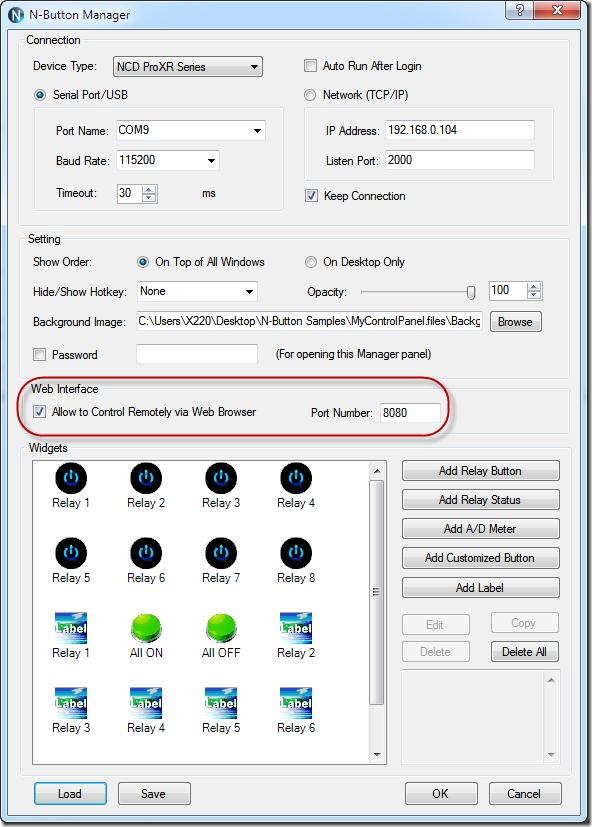Click the Background Image path field
The width and height of the screenshot is (592, 827).
[x=309, y=321]
